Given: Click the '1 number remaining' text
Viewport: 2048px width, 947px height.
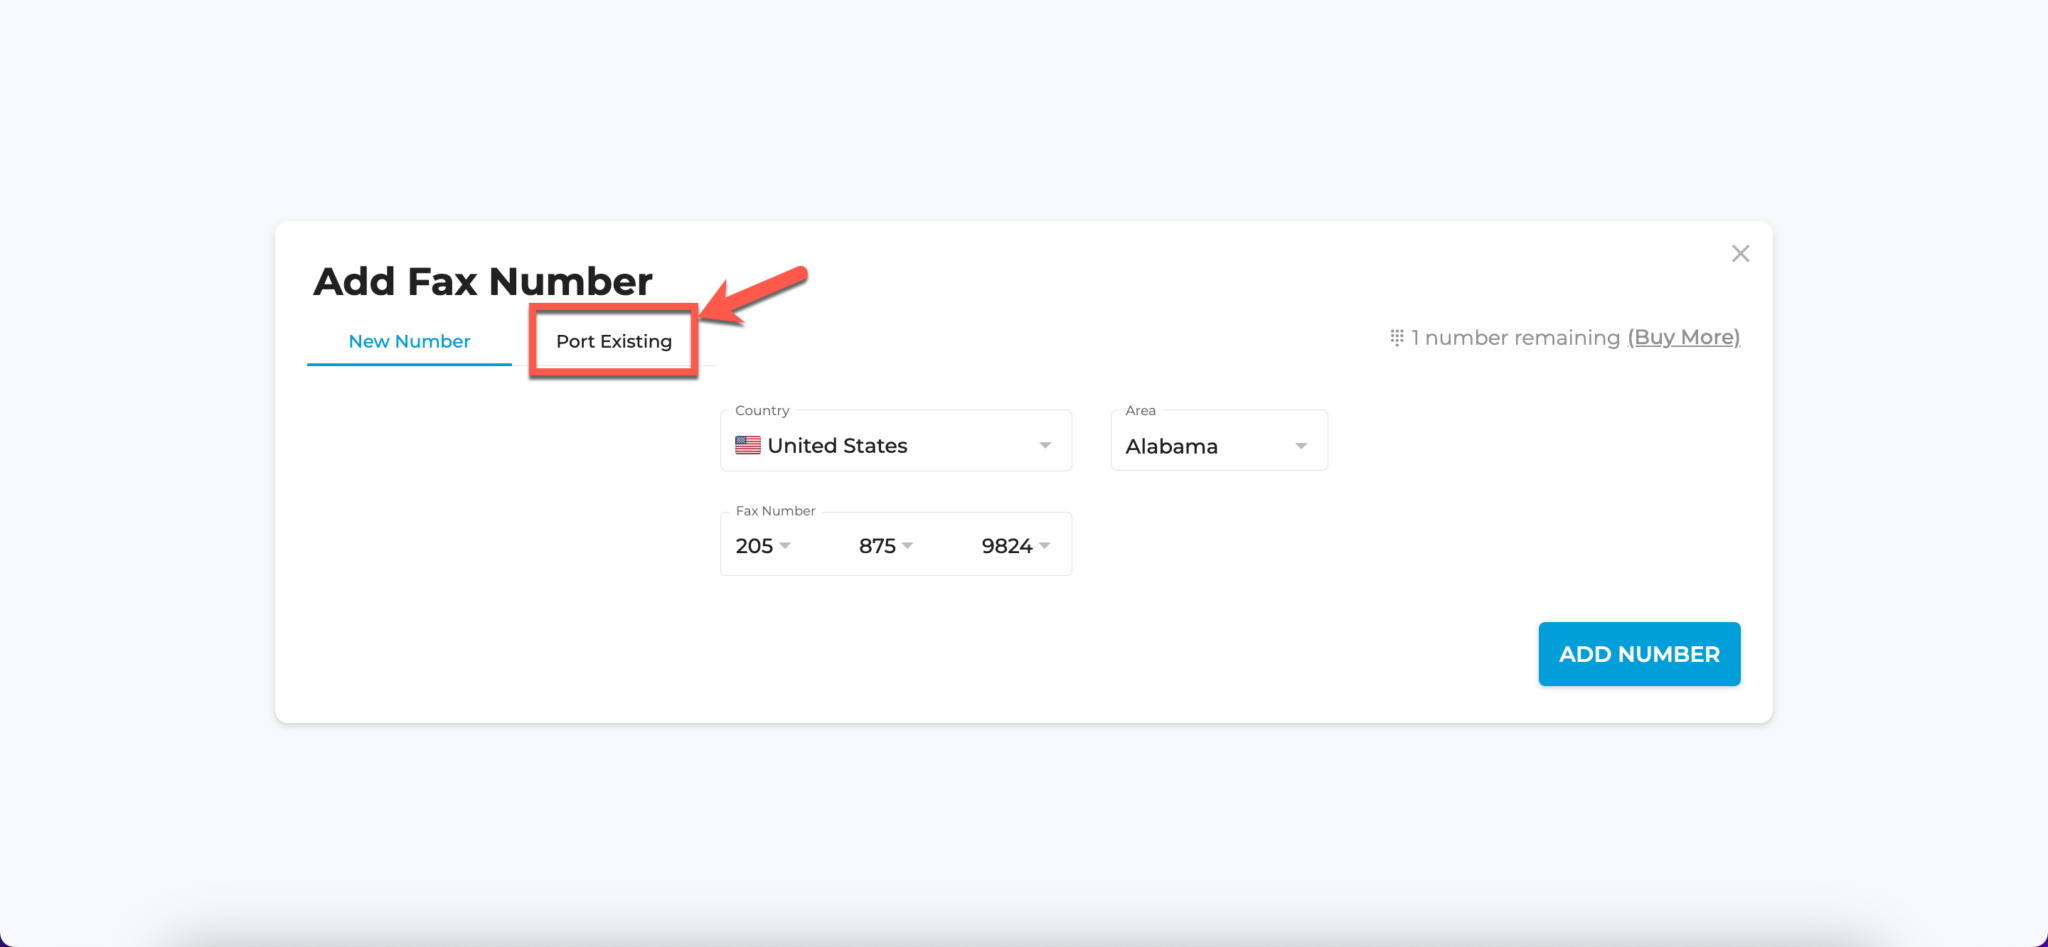Looking at the screenshot, I should point(1515,338).
